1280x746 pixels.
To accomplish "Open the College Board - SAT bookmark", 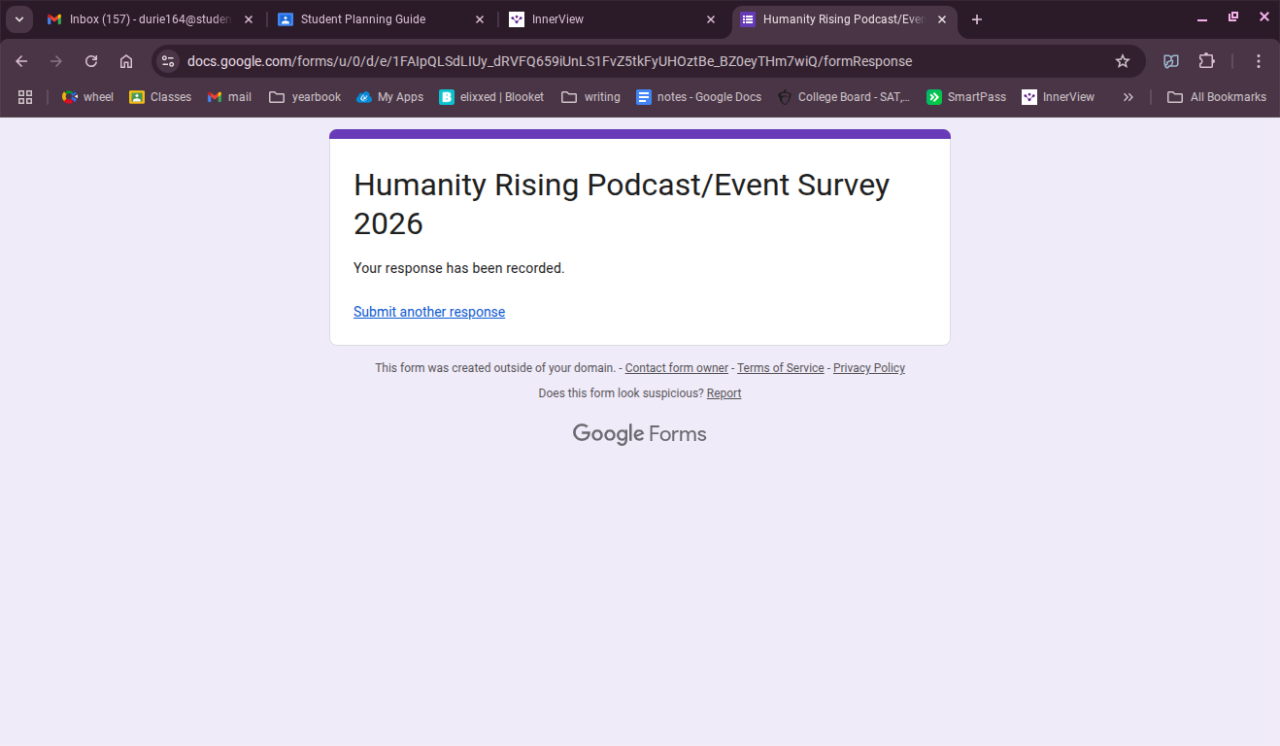I will [x=844, y=97].
